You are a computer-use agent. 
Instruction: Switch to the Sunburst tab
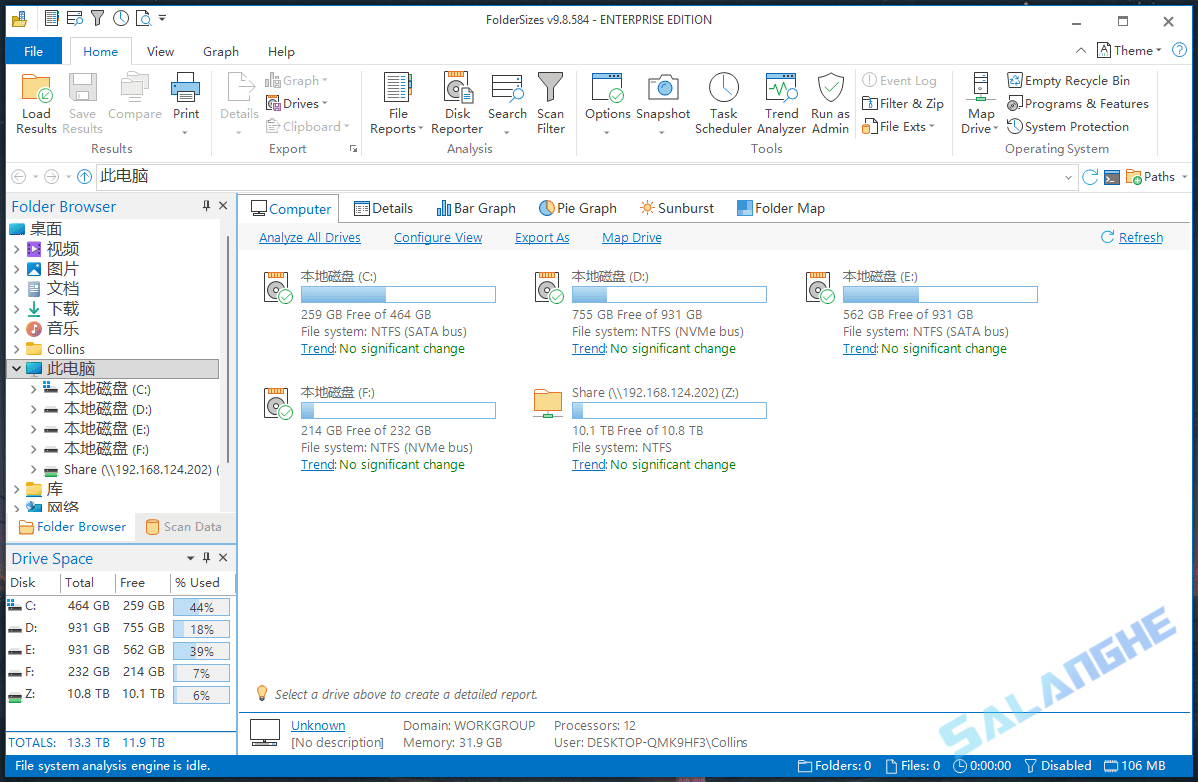pyautogui.click(x=676, y=208)
